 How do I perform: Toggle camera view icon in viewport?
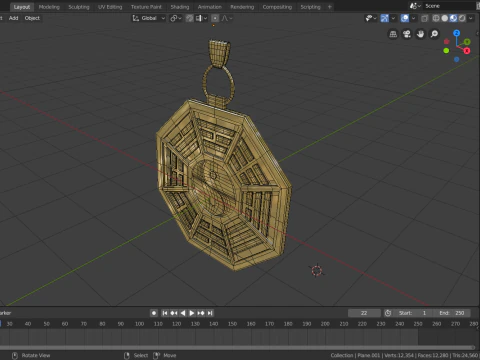tap(407, 34)
